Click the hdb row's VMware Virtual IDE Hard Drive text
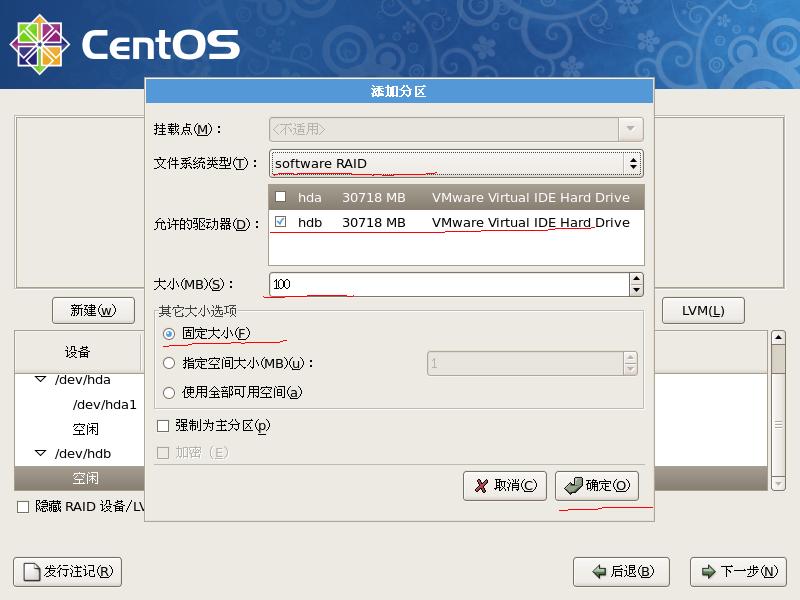Viewport: 800px width, 600px height. point(531,222)
